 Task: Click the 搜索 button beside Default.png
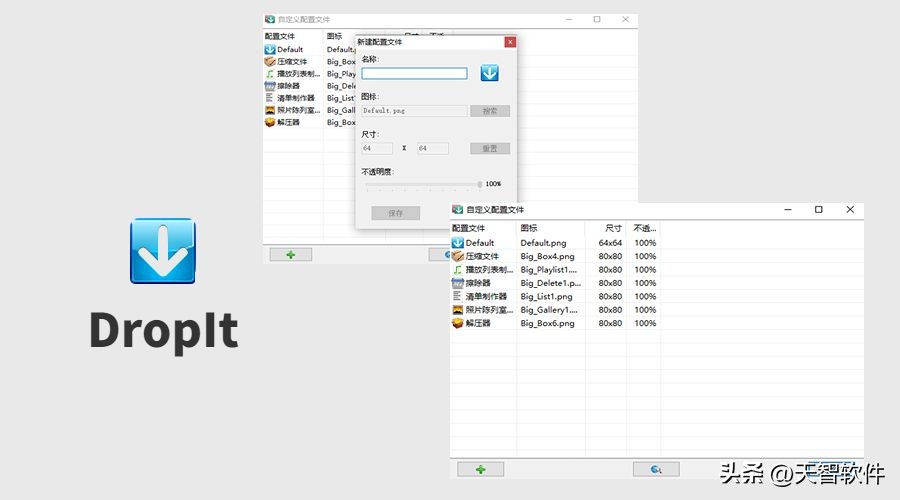coord(490,111)
